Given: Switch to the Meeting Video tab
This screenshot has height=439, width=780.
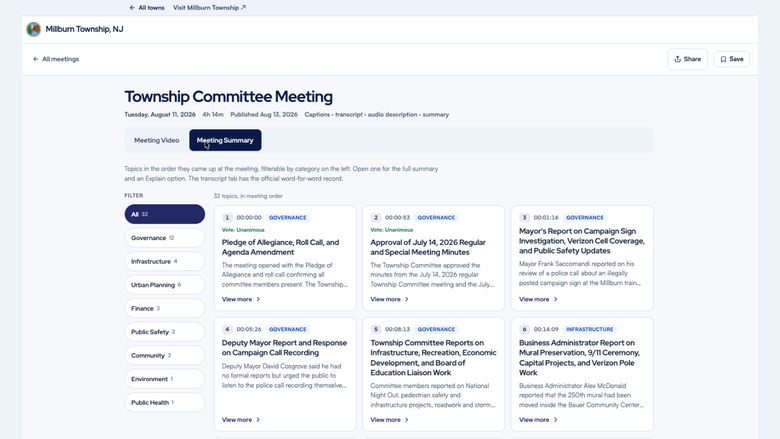Looking at the screenshot, I should [x=156, y=140].
